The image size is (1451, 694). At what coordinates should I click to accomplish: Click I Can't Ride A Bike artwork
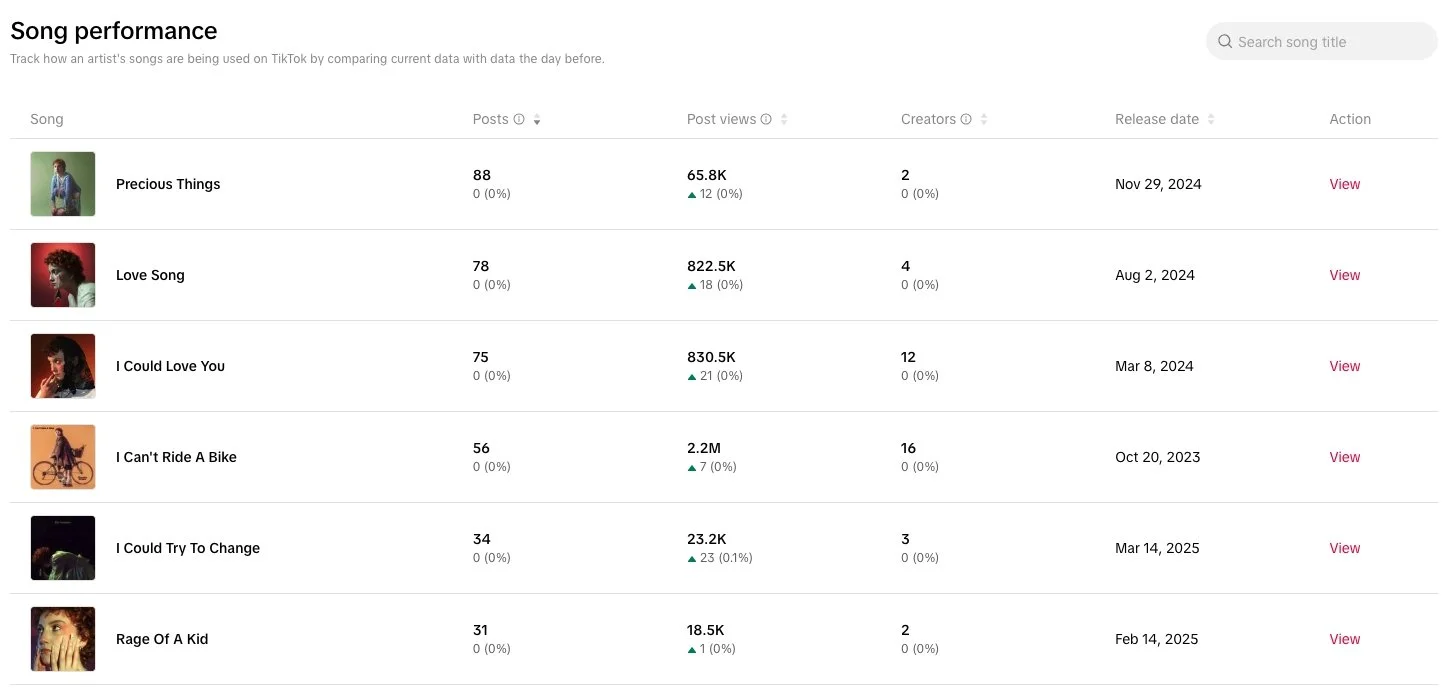pyautogui.click(x=63, y=457)
